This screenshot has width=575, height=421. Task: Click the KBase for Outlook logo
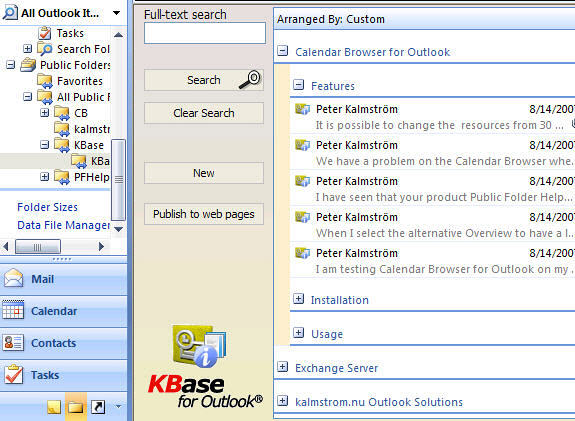(x=205, y=366)
